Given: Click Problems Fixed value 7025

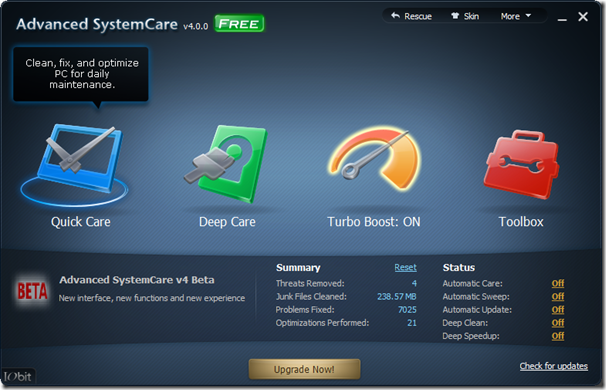Looking at the screenshot, I should click(407, 310).
